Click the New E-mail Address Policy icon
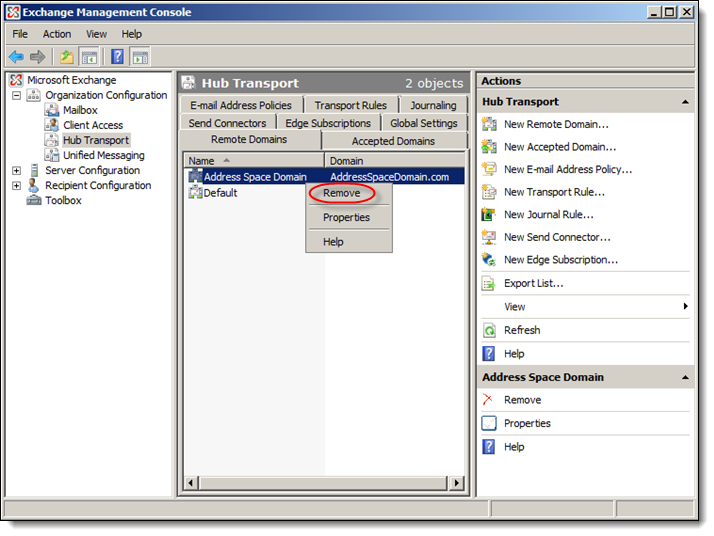This screenshot has height=536, width=714. pyautogui.click(x=489, y=169)
